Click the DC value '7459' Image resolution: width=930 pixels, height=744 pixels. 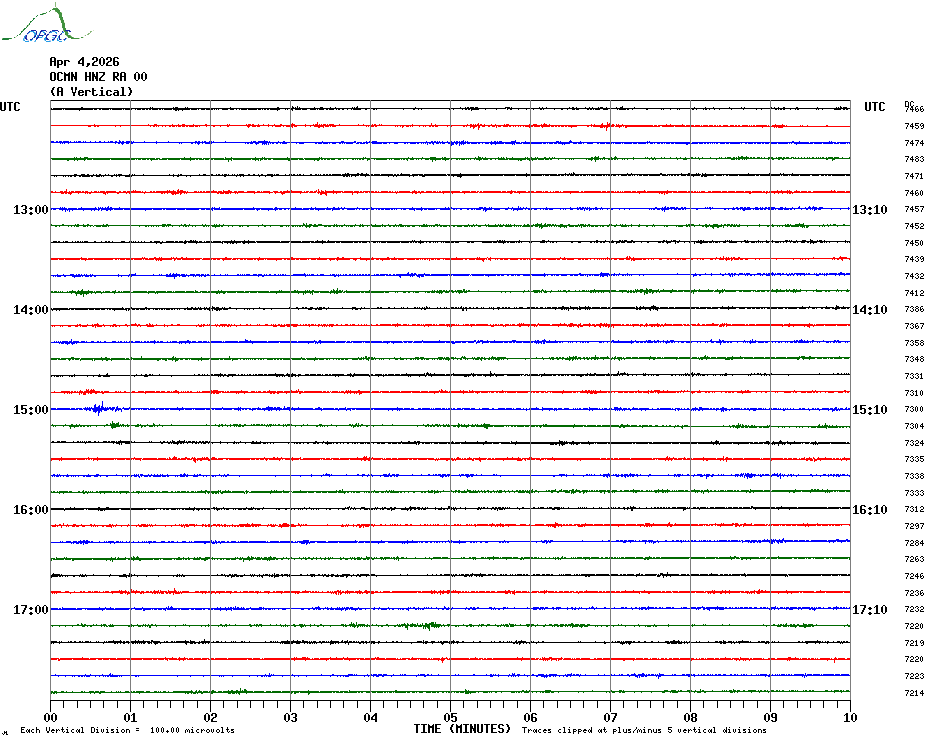(914, 126)
